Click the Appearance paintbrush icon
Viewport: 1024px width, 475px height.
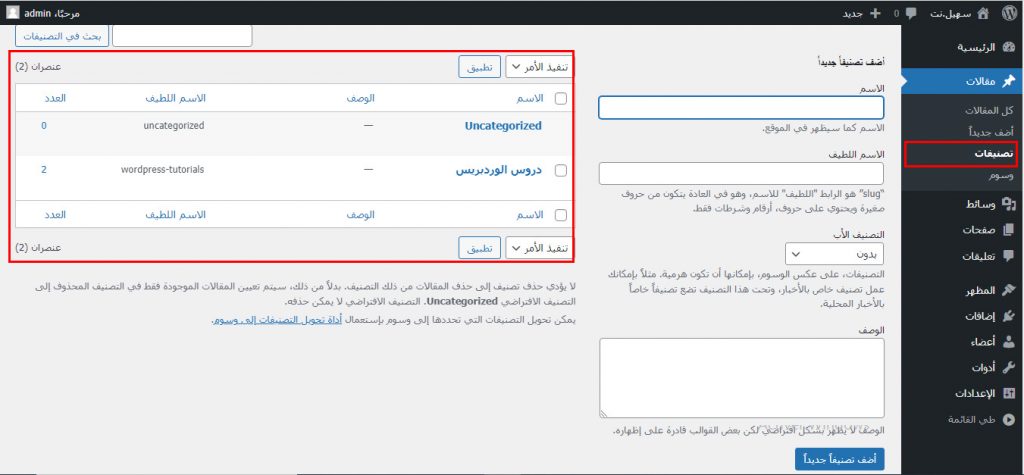pos(1009,290)
